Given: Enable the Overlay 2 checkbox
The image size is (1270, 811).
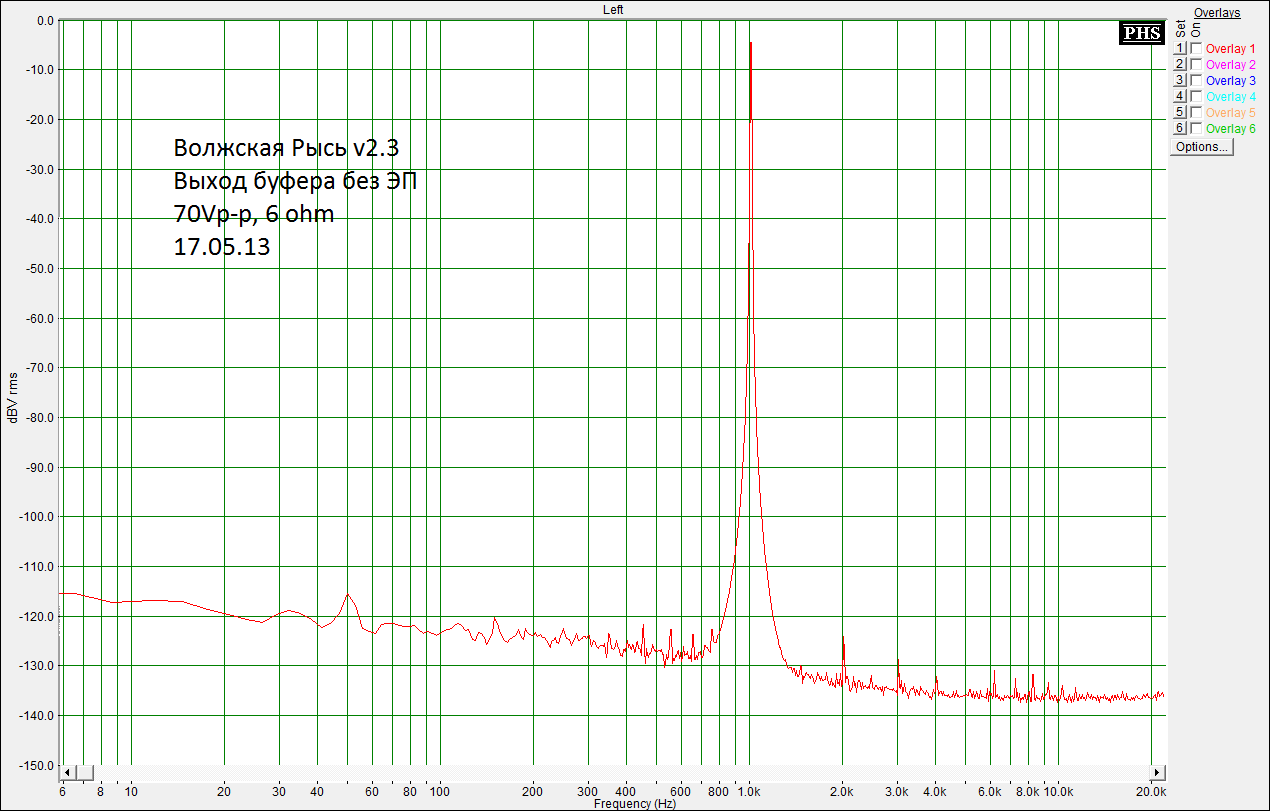Looking at the screenshot, I should pos(1196,64).
